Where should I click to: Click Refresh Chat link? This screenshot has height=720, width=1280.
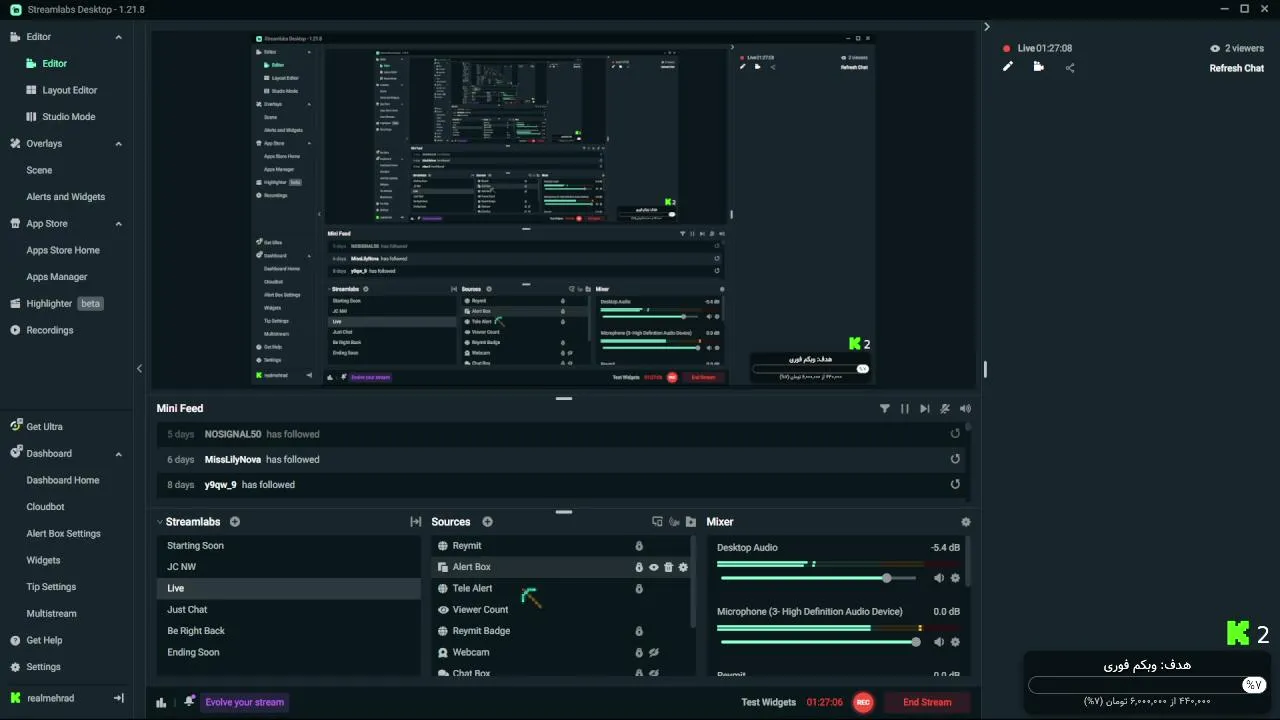[x=1237, y=68]
